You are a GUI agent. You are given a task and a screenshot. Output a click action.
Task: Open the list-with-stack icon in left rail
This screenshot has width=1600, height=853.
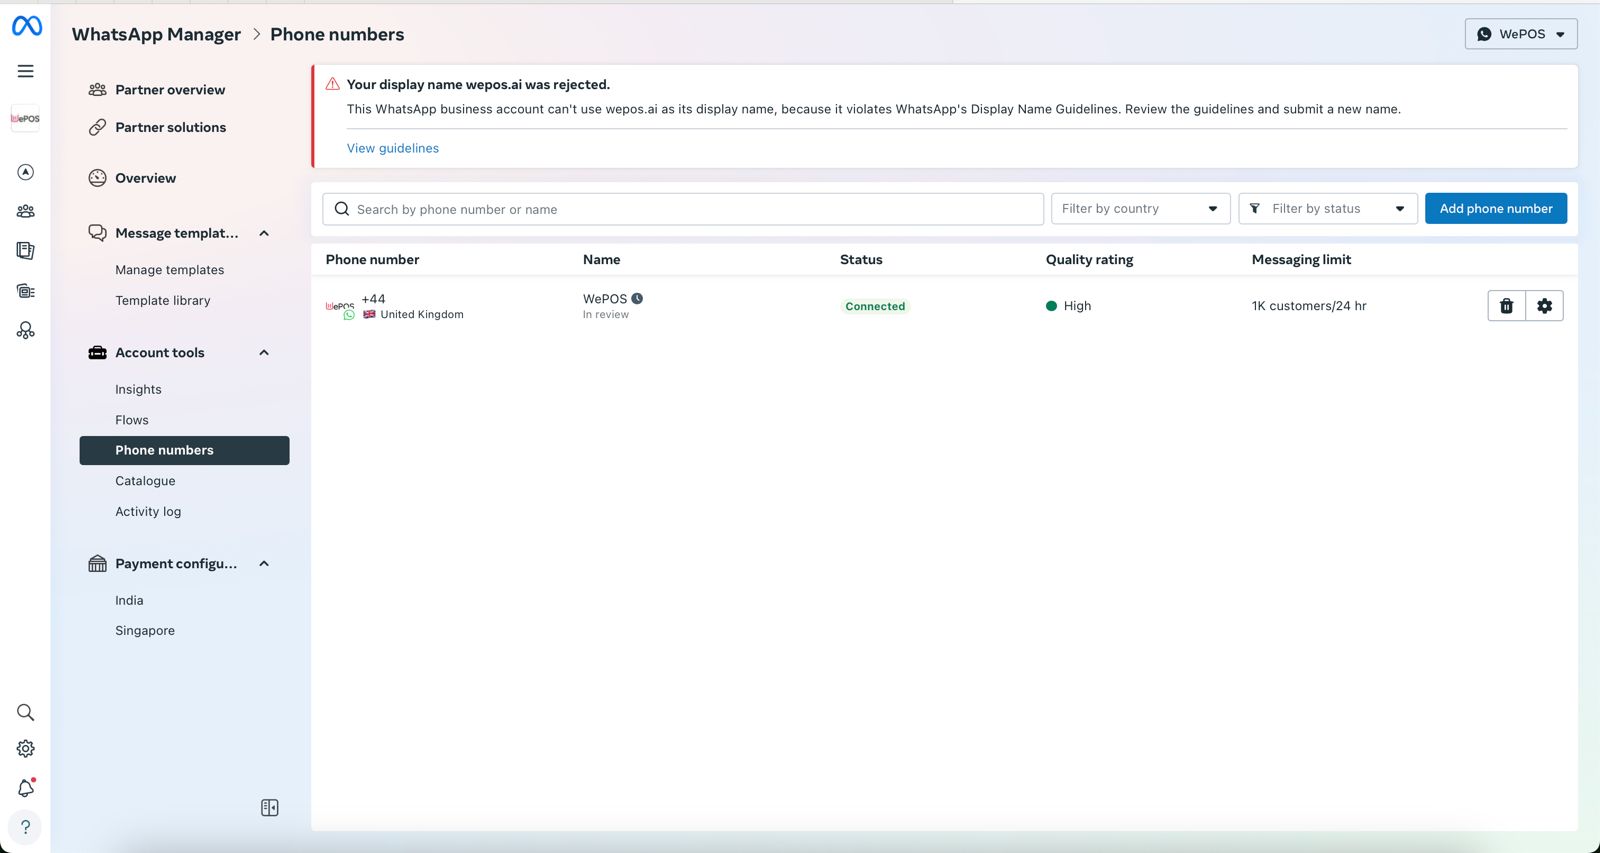coord(26,291)
